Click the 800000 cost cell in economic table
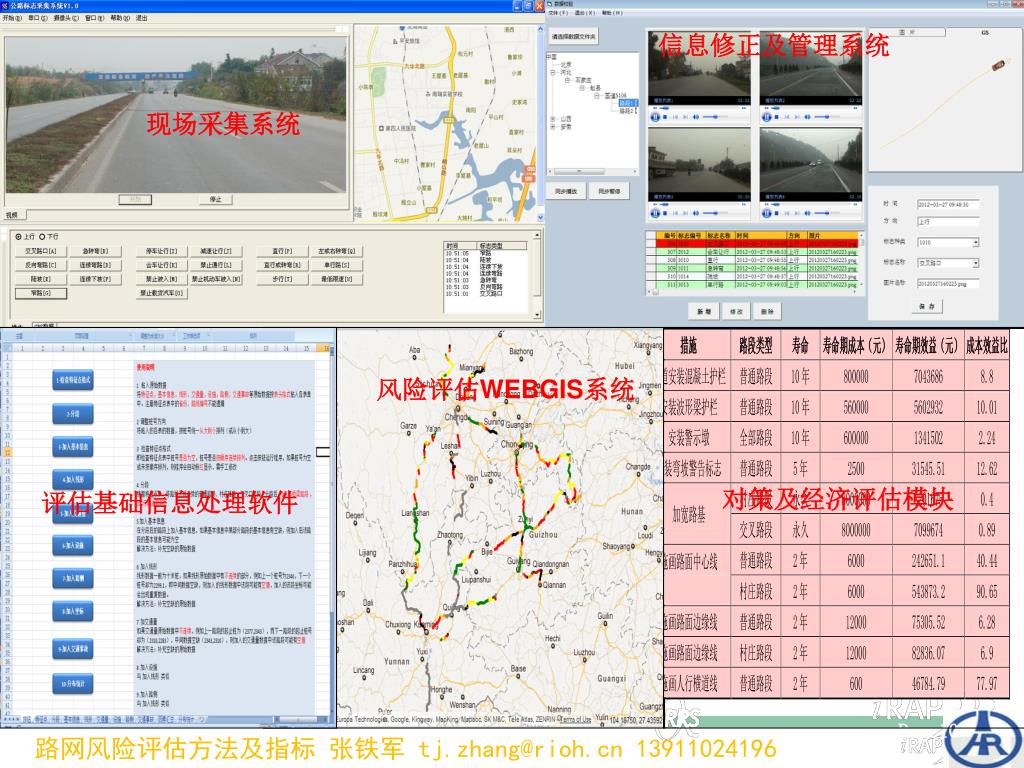Image resolution: width=1024 pixels, height=768 pixels. tap(856, 376)
